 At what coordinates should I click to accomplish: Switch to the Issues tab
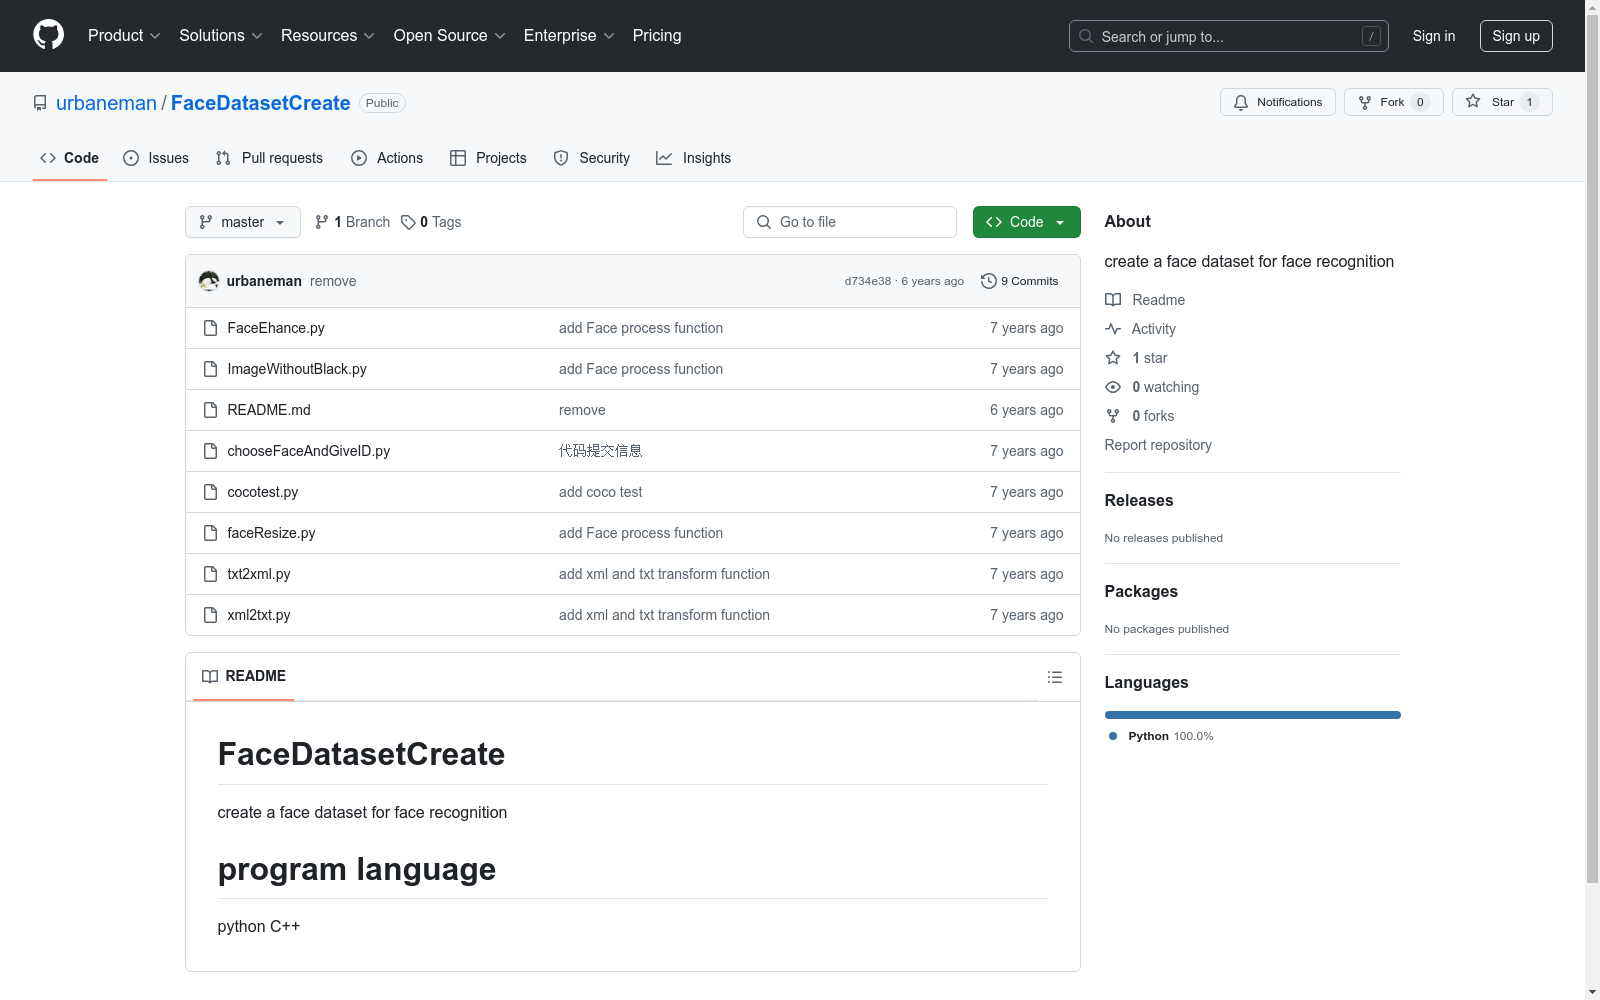point(156,158)
